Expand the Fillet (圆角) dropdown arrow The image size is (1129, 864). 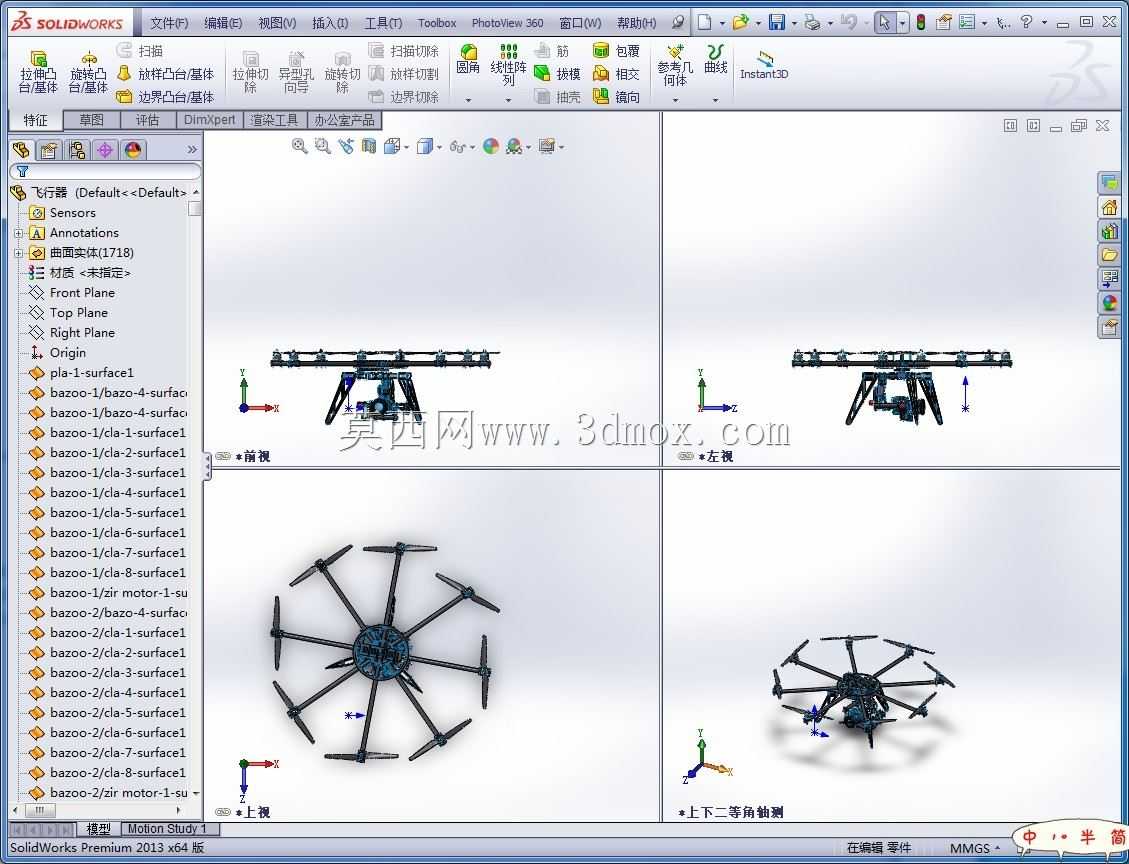[468, 100]
